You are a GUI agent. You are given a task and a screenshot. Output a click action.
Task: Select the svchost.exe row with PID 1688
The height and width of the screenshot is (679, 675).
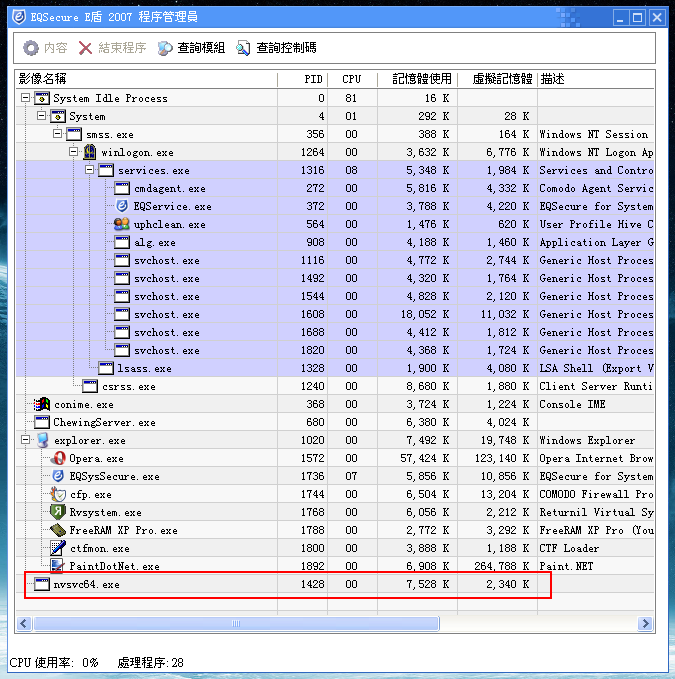[x=335, y=332]
